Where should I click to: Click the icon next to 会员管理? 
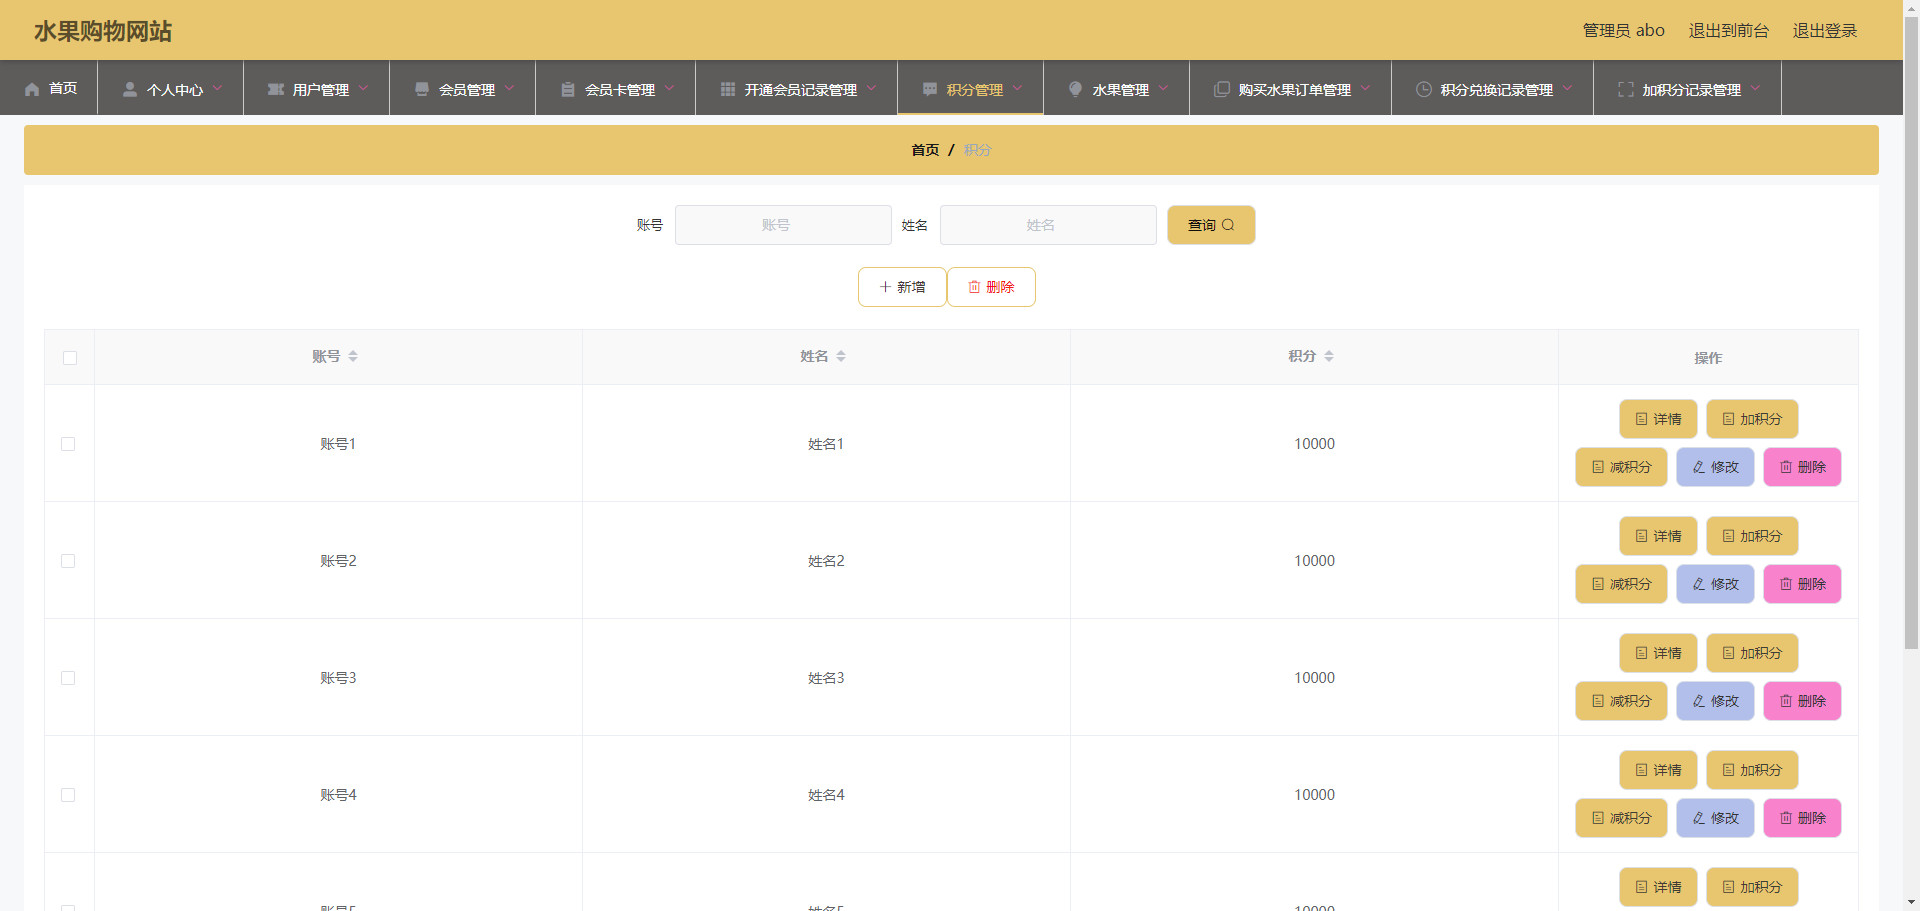point(422,89)
